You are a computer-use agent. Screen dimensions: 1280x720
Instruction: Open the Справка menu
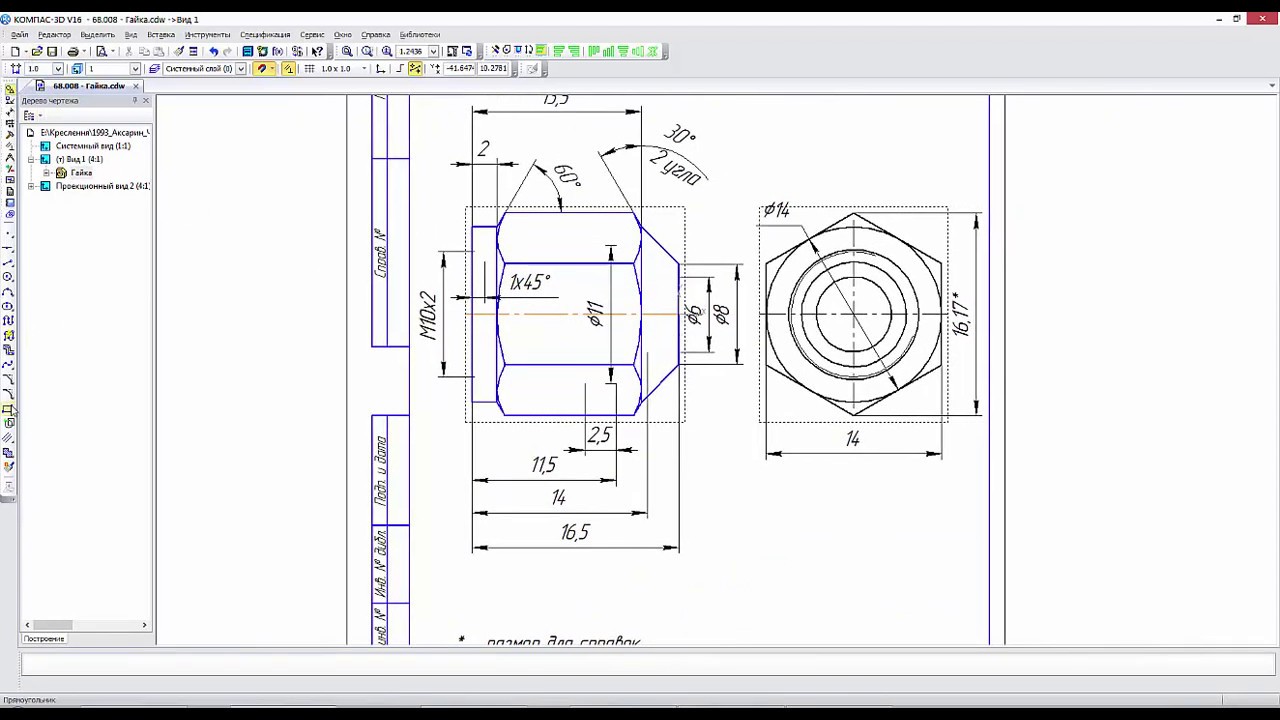pos(376,35)
